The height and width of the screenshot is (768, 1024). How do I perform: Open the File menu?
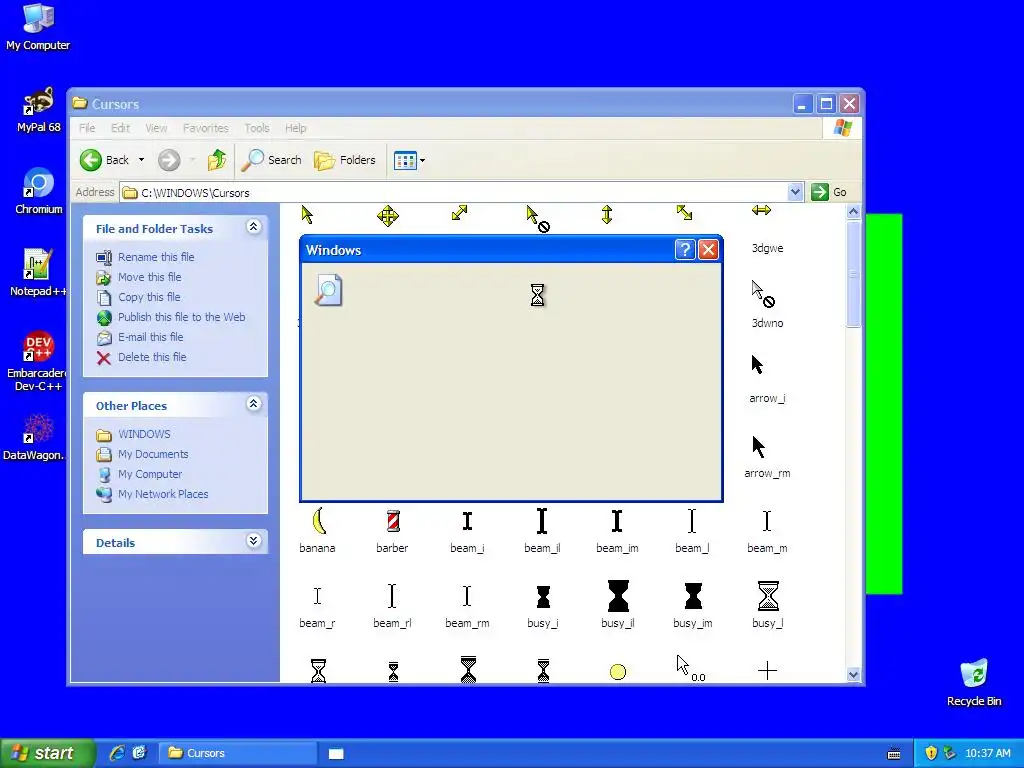[x=88, y=128]
